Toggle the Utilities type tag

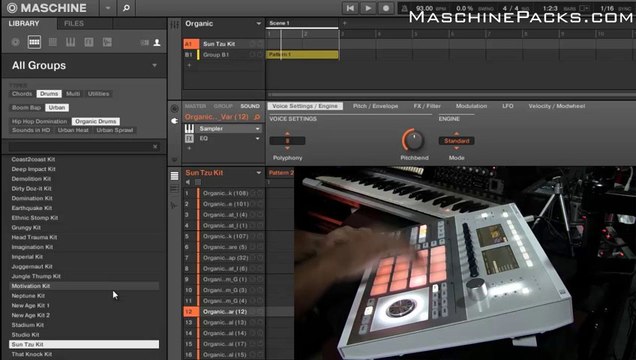(99, 94)
